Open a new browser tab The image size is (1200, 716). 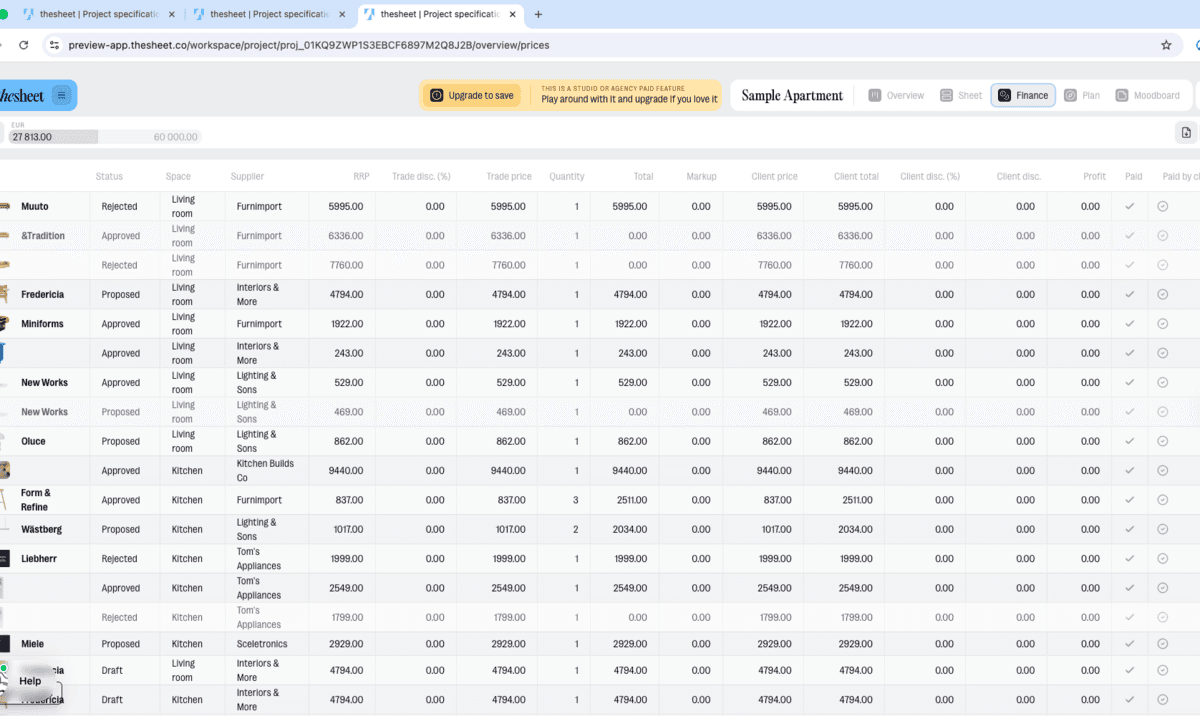click(538, 14)
